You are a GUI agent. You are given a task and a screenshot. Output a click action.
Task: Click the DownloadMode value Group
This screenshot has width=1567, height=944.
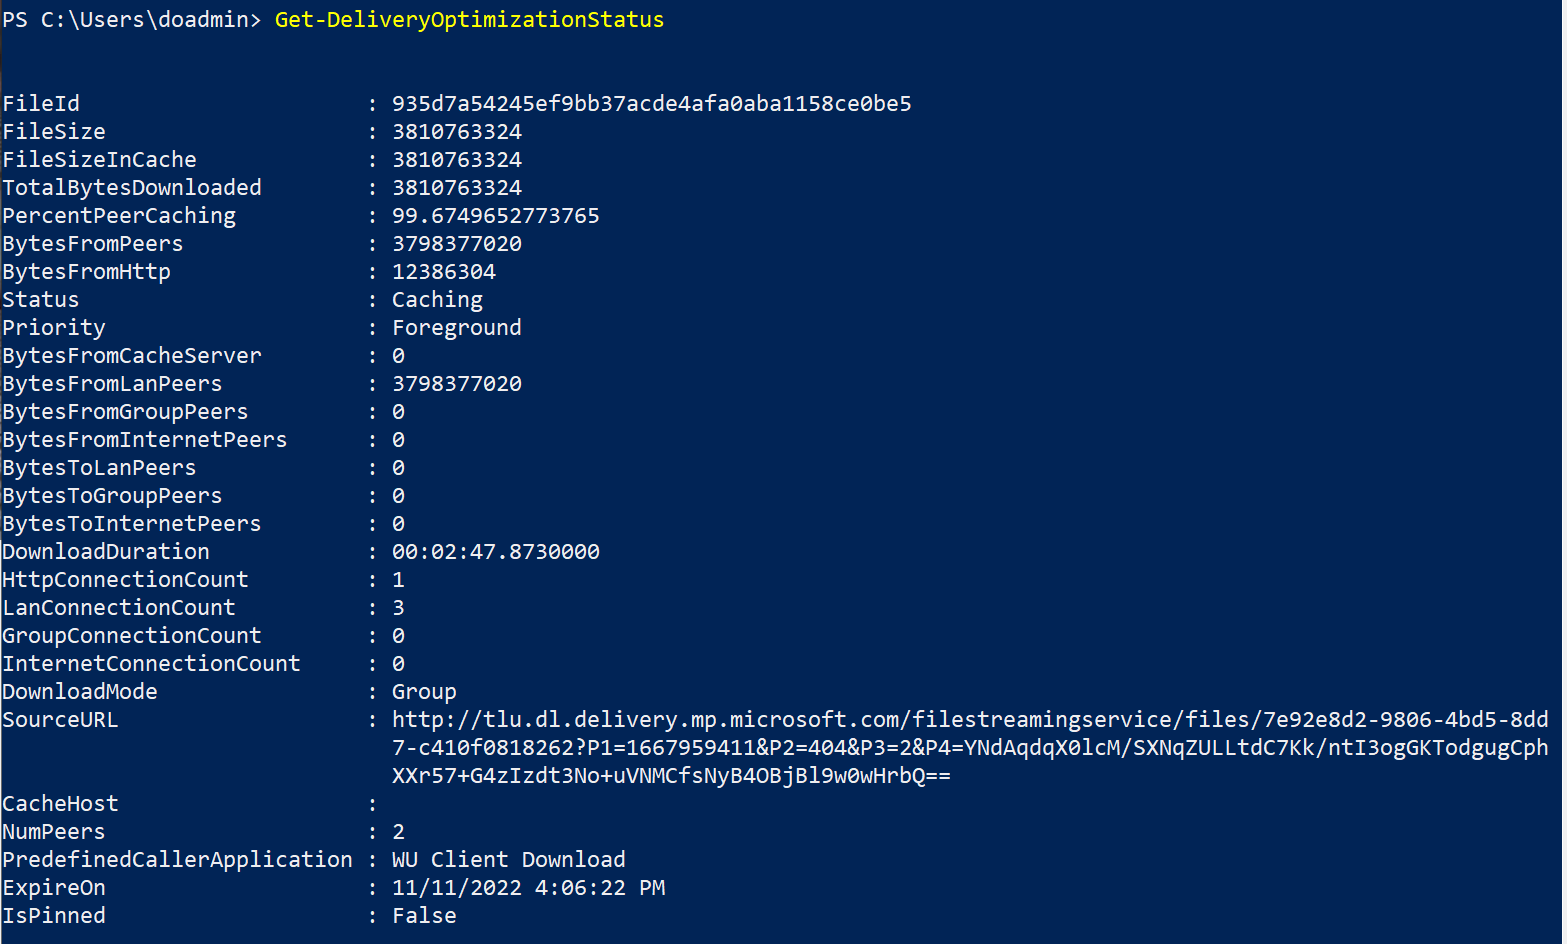pyautogui.click(x=424, y=692)
